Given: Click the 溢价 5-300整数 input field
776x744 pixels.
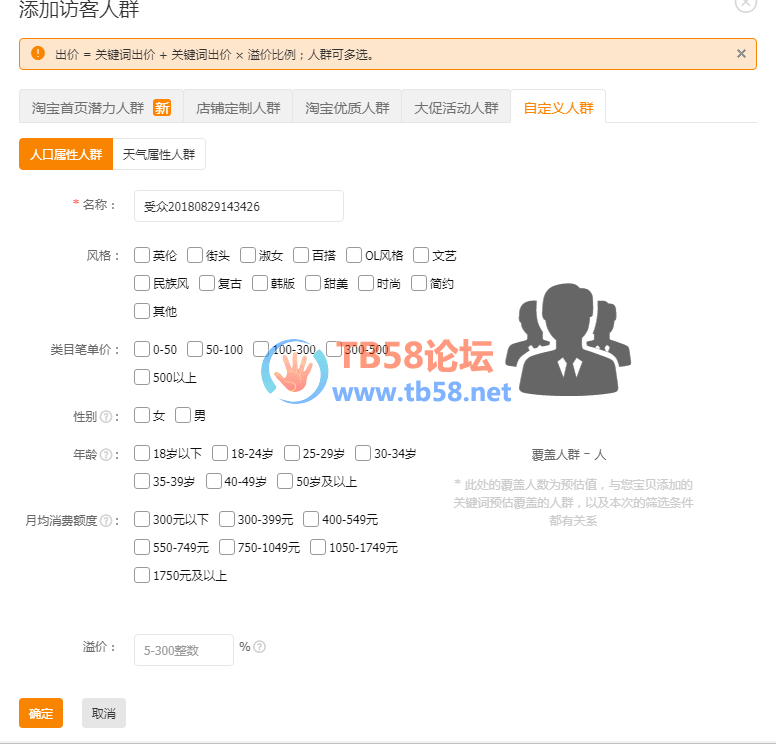Looking at the screenshot, I should pos(184,650).
